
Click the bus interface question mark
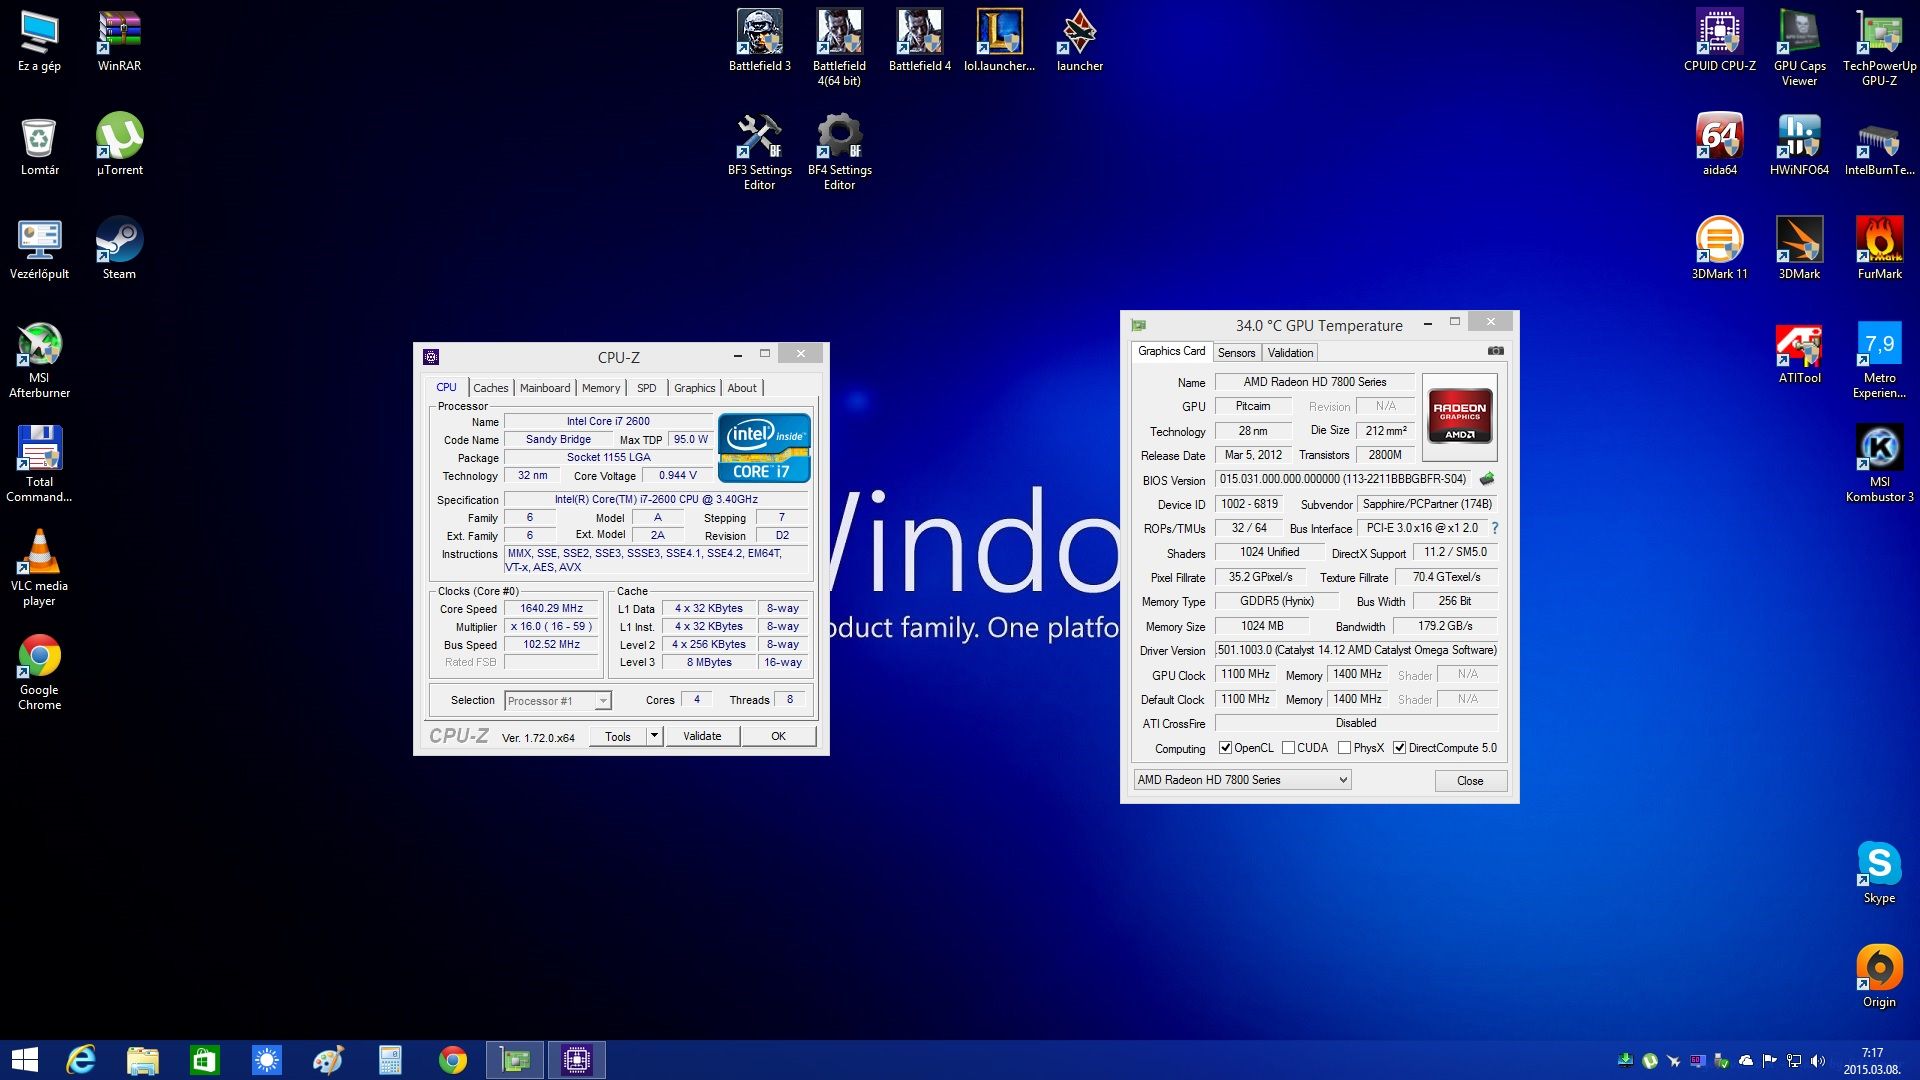1495,528
